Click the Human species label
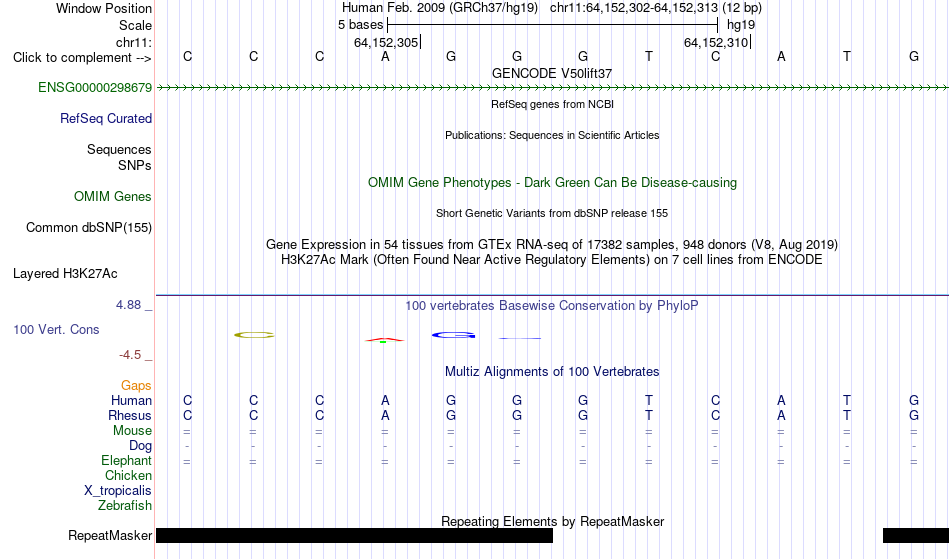The image size is (950, 559). pos(131,400)
